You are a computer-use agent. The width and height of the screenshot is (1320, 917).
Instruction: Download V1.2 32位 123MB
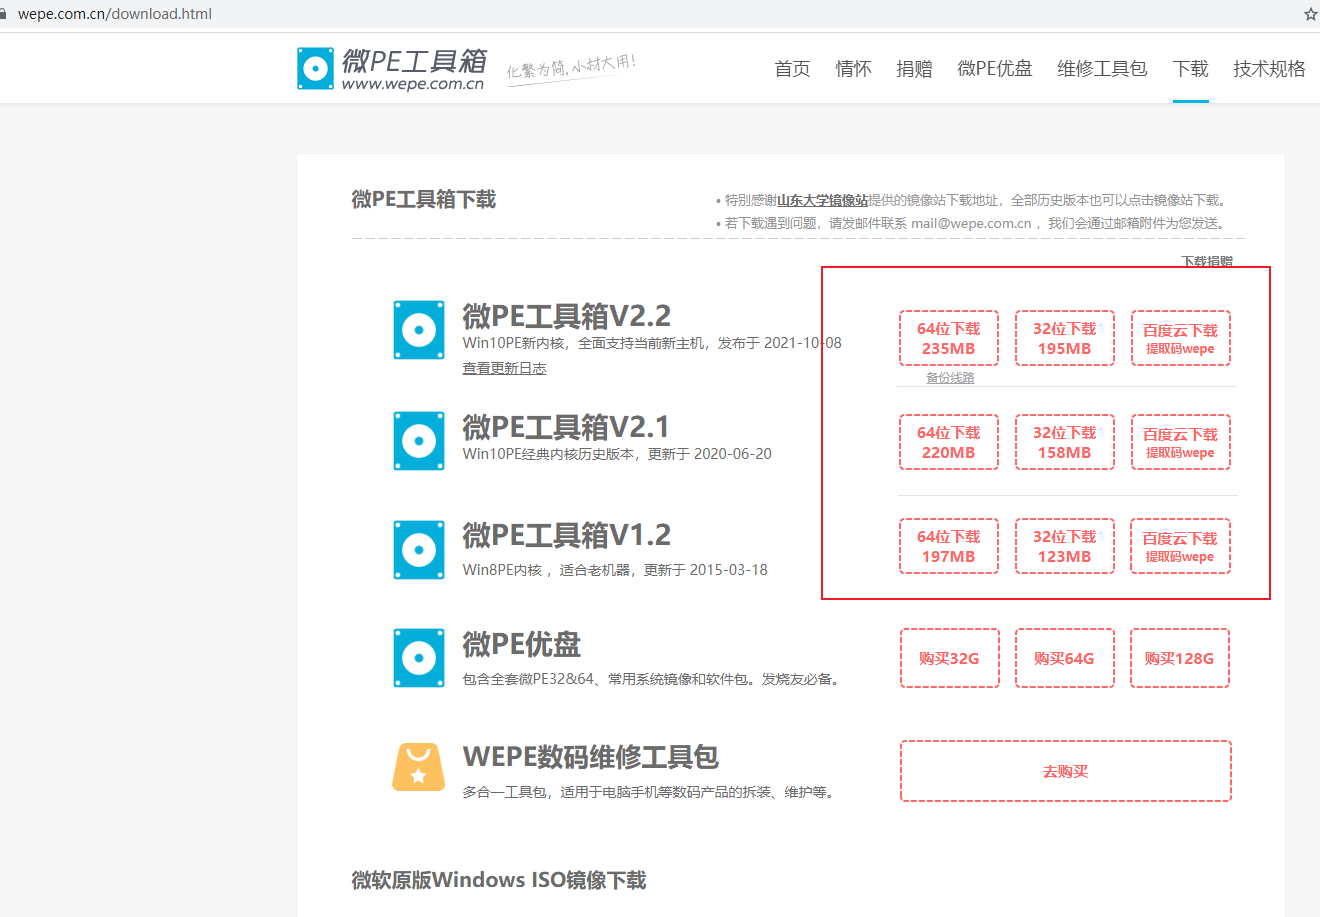pos(1065,546)
